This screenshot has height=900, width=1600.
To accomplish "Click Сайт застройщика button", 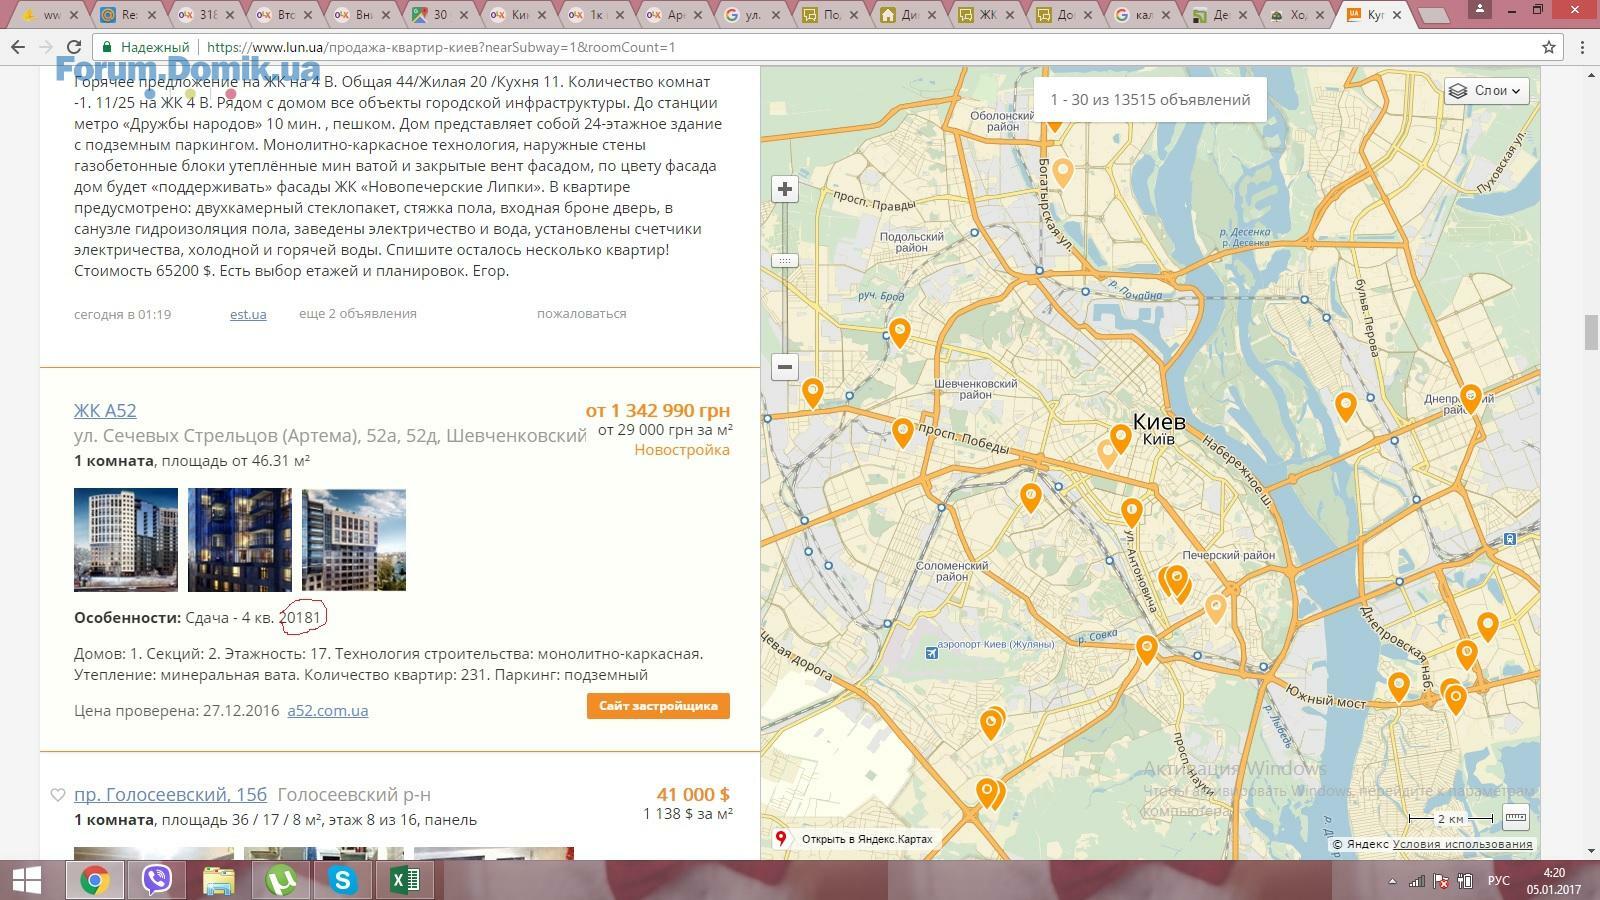I will coord(658,706).
